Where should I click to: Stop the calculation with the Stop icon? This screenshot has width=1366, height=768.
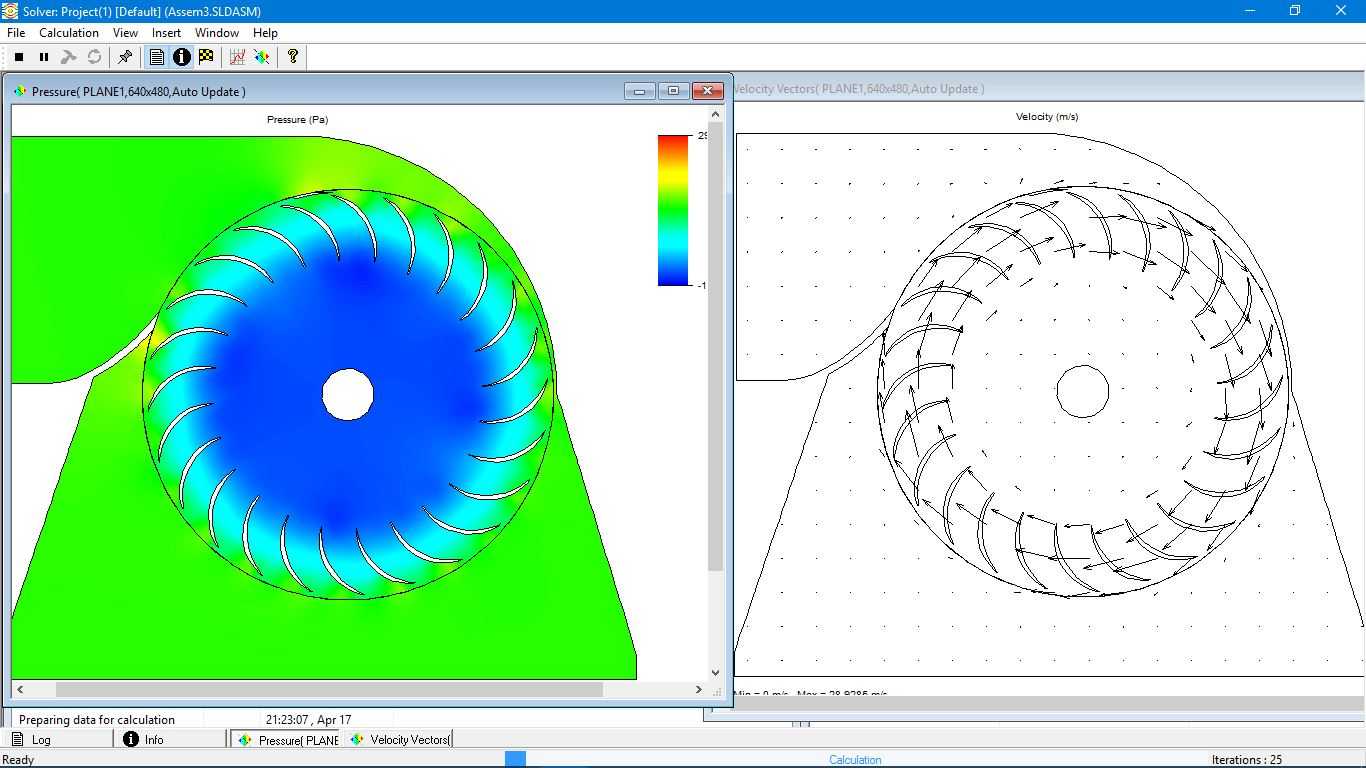click(19, 57)
